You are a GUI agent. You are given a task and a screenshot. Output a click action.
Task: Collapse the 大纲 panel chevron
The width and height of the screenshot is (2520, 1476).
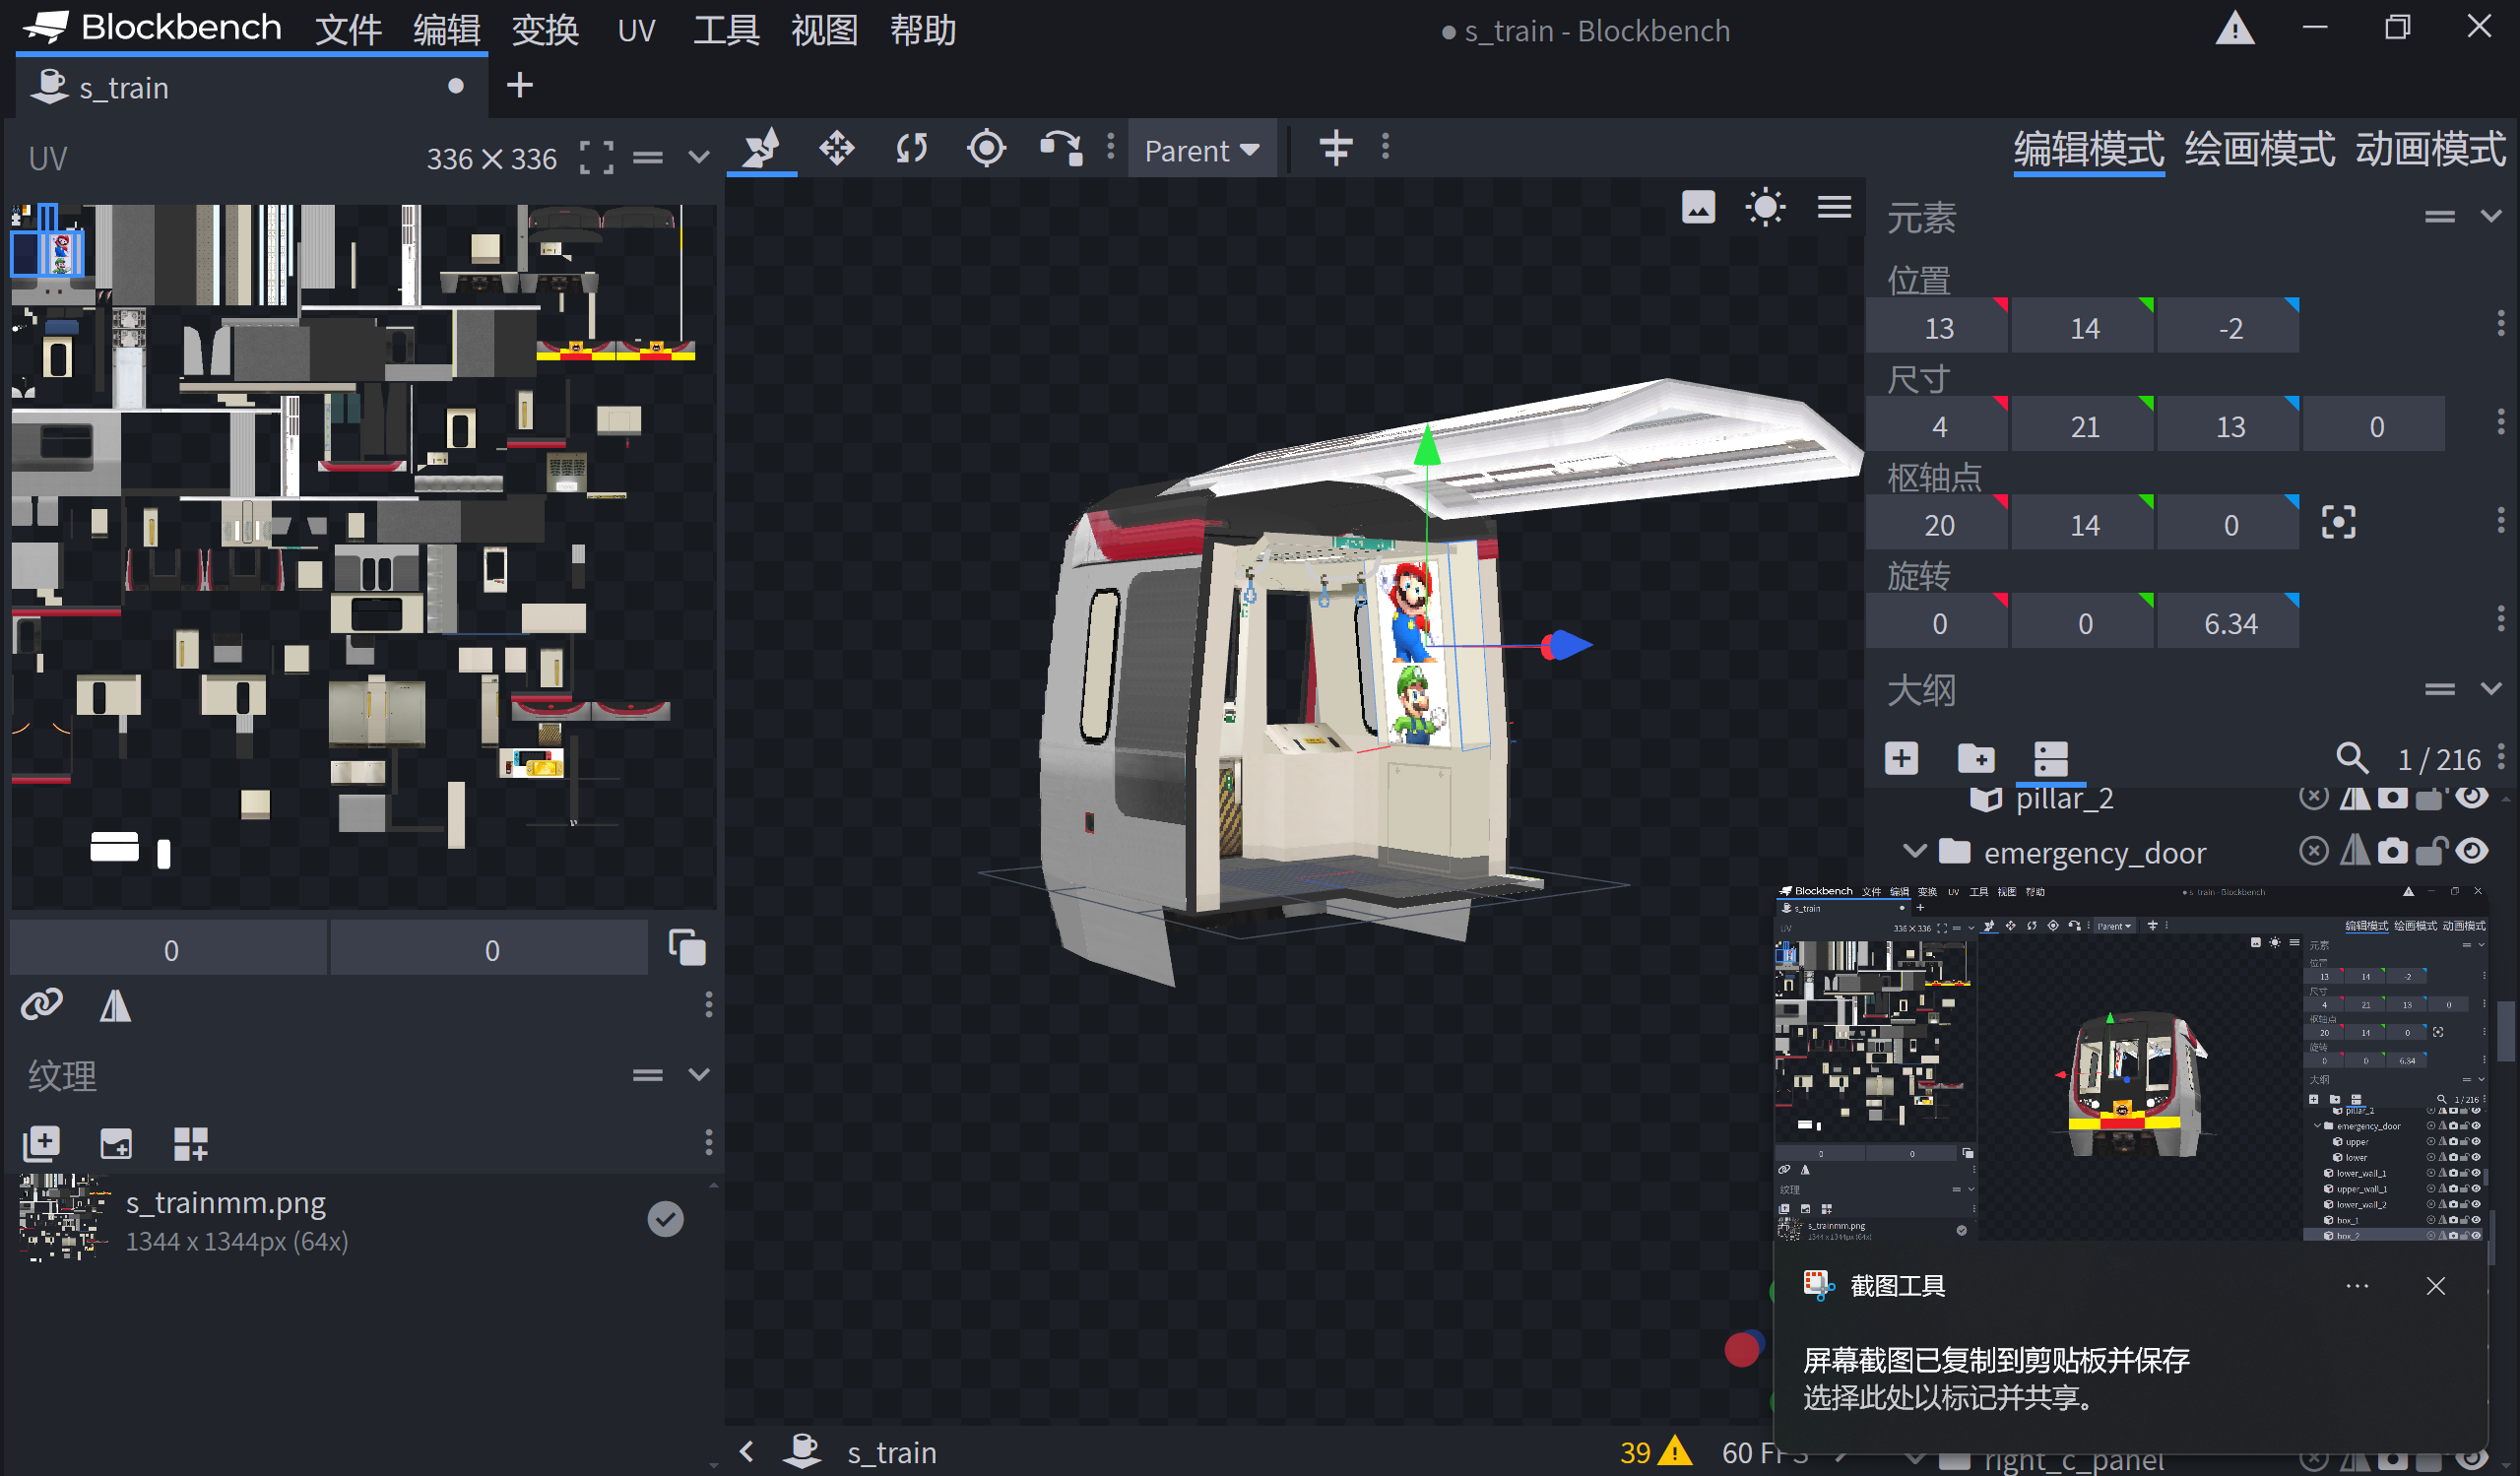(2491, 688)
